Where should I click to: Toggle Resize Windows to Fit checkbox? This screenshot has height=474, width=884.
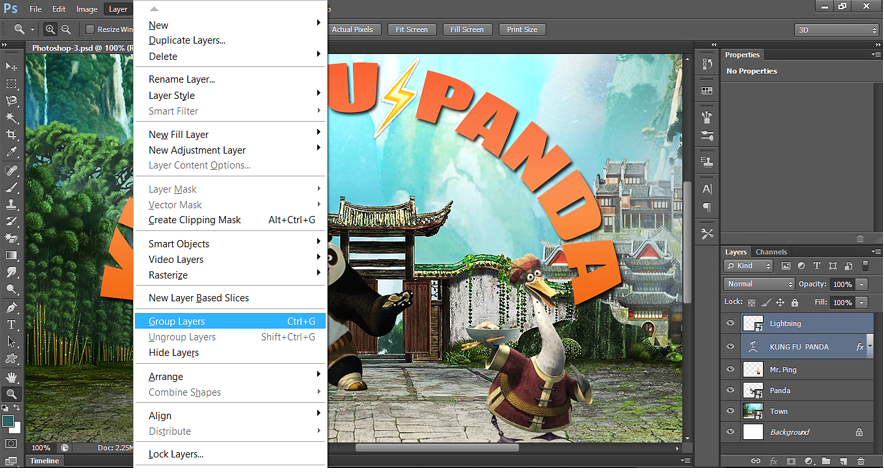(90, 29)
